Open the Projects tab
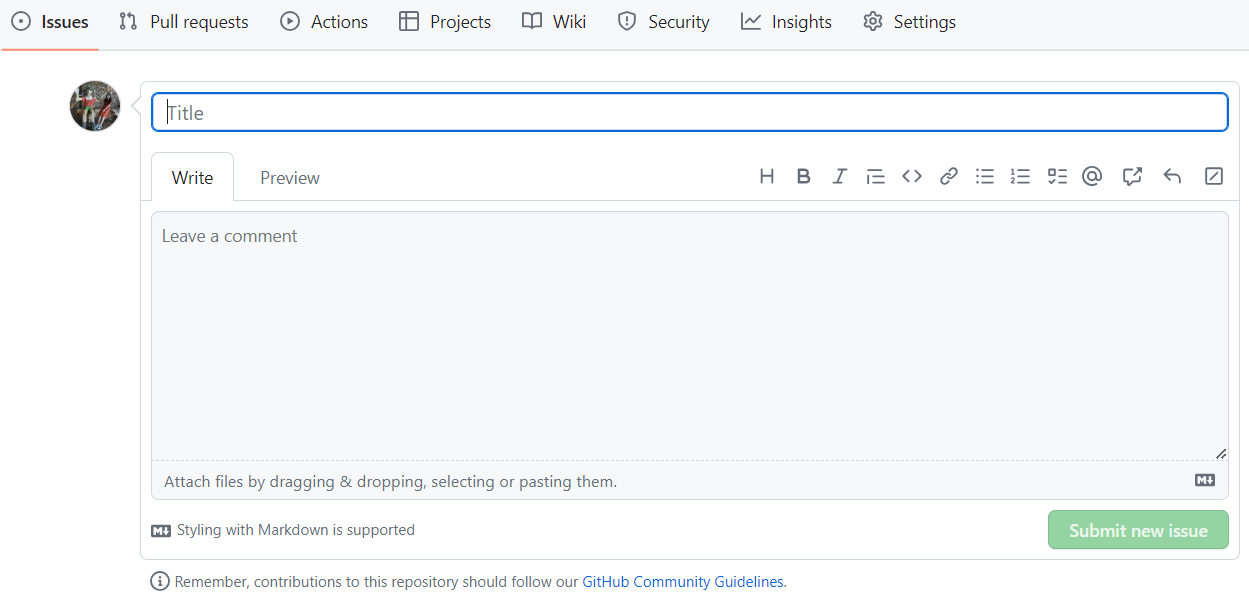The width and height of the screenshot is (1249, 595). [445, 22]
